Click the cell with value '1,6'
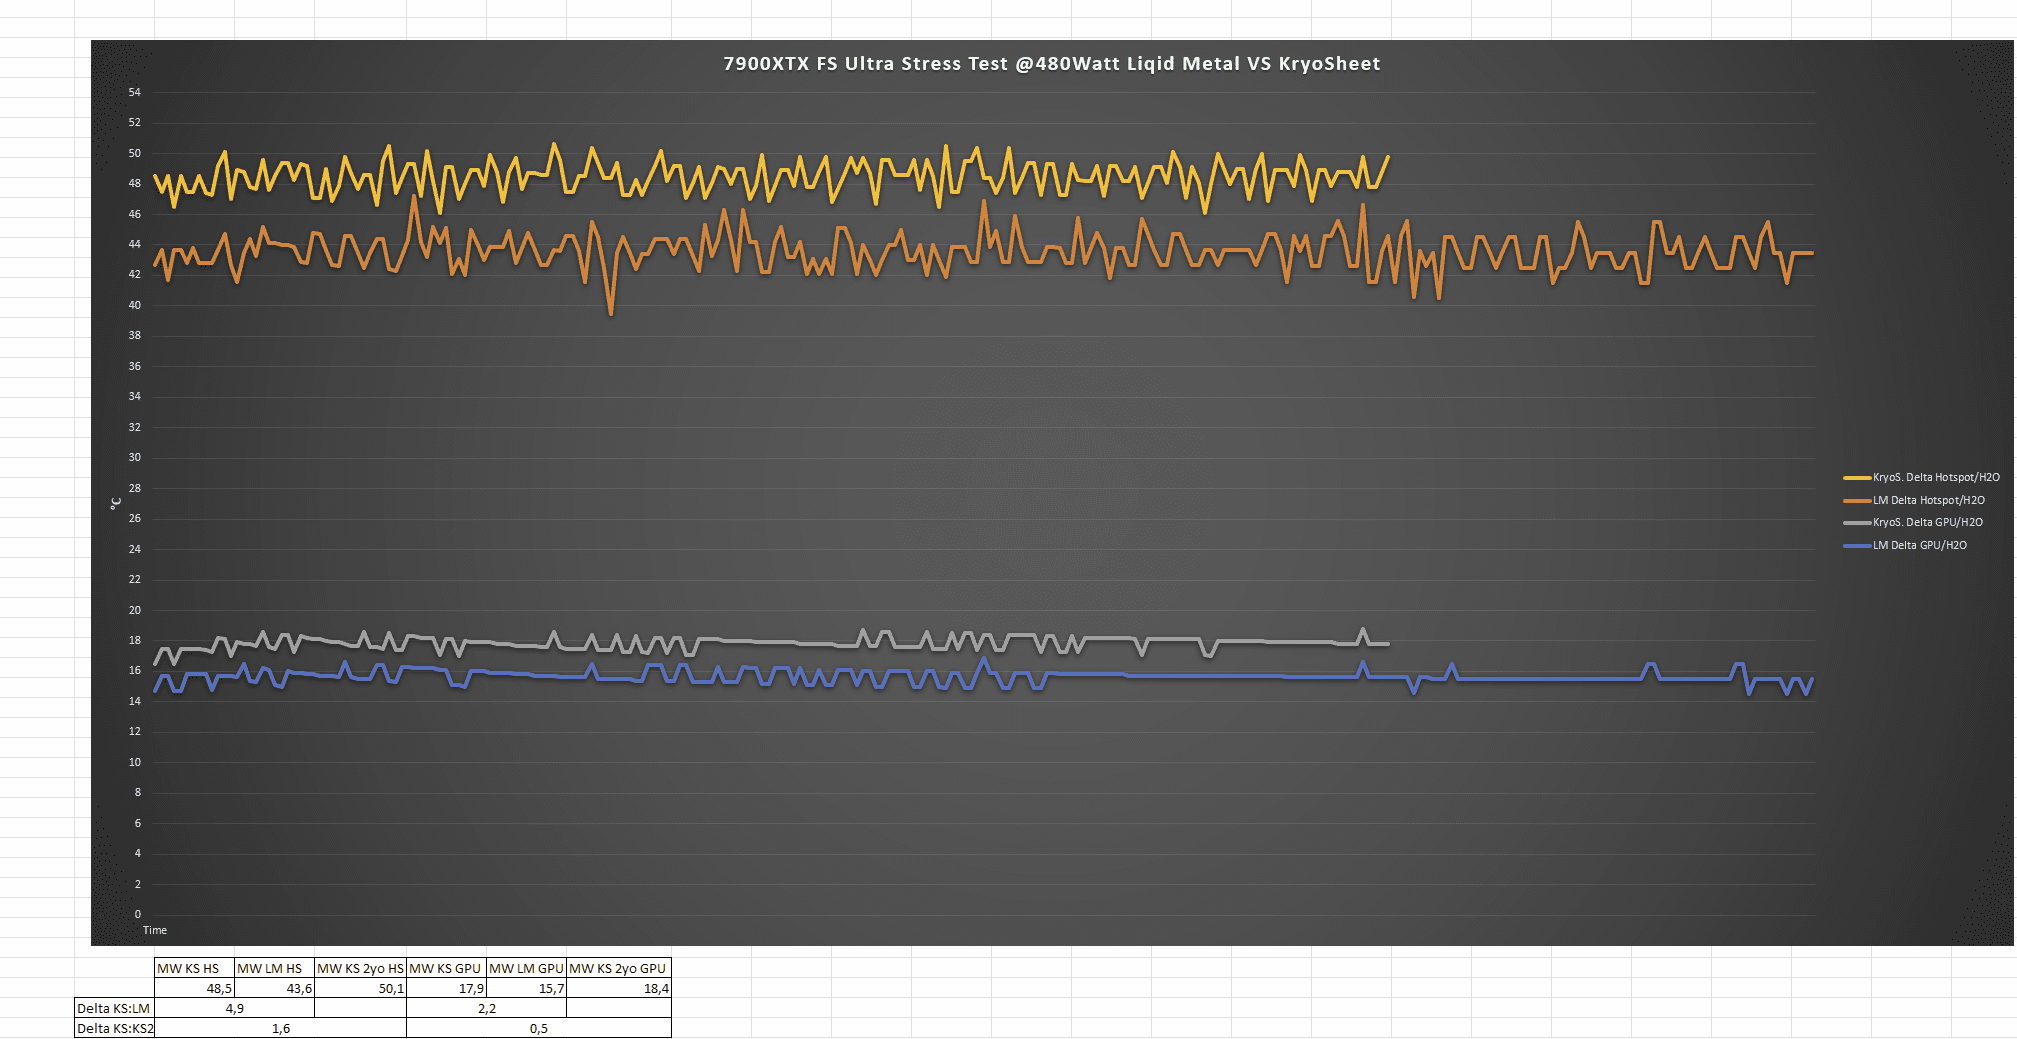The image size is (2017, 1039). [281, 1028]
